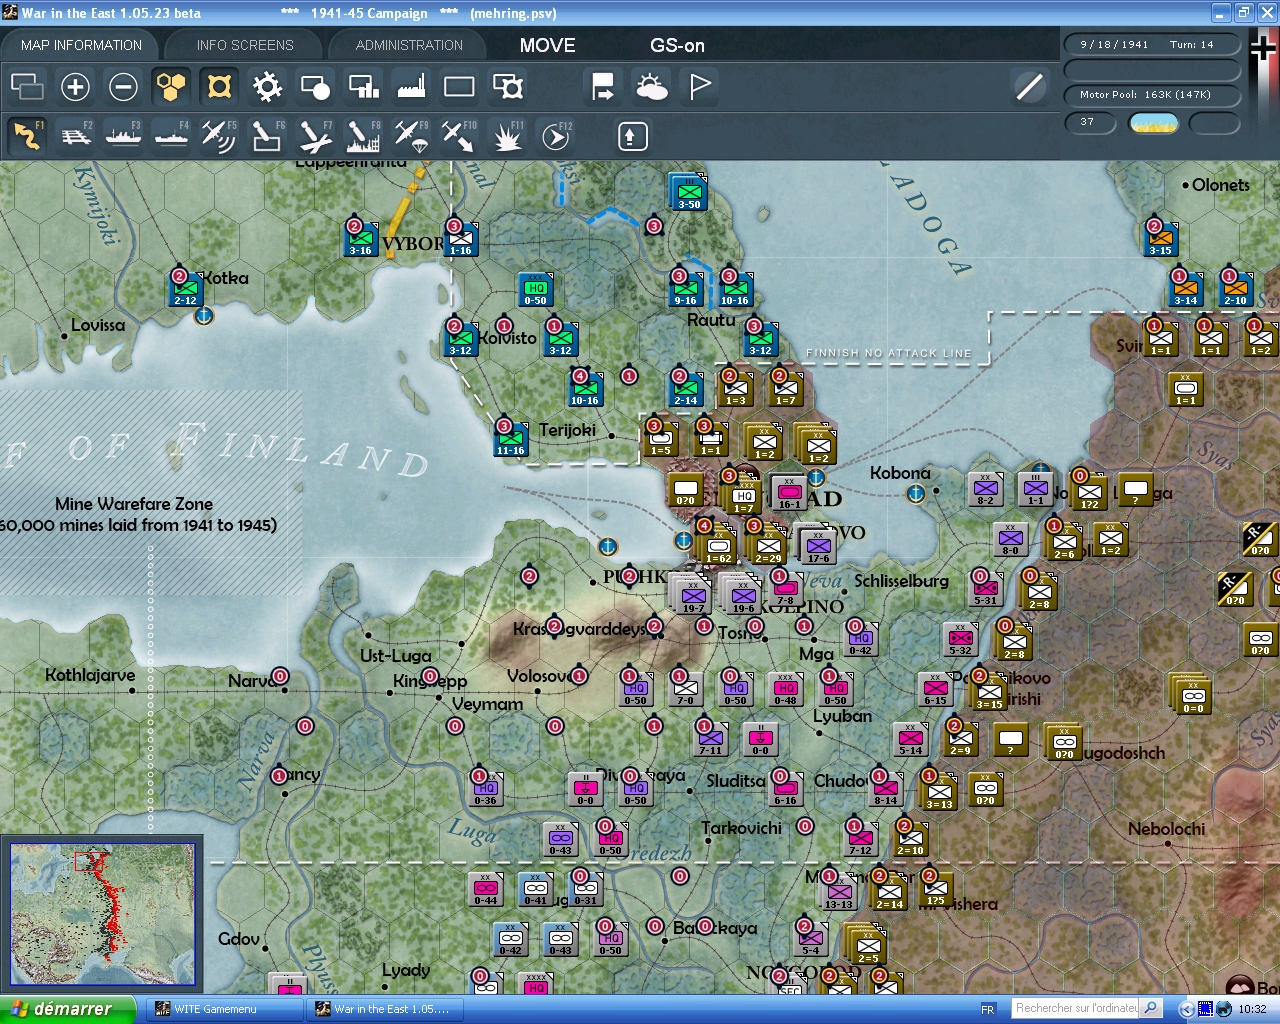Toggle the orange hex-outline map button
The width and height of the screenshot is (1280, 1024).
[219, 87]
